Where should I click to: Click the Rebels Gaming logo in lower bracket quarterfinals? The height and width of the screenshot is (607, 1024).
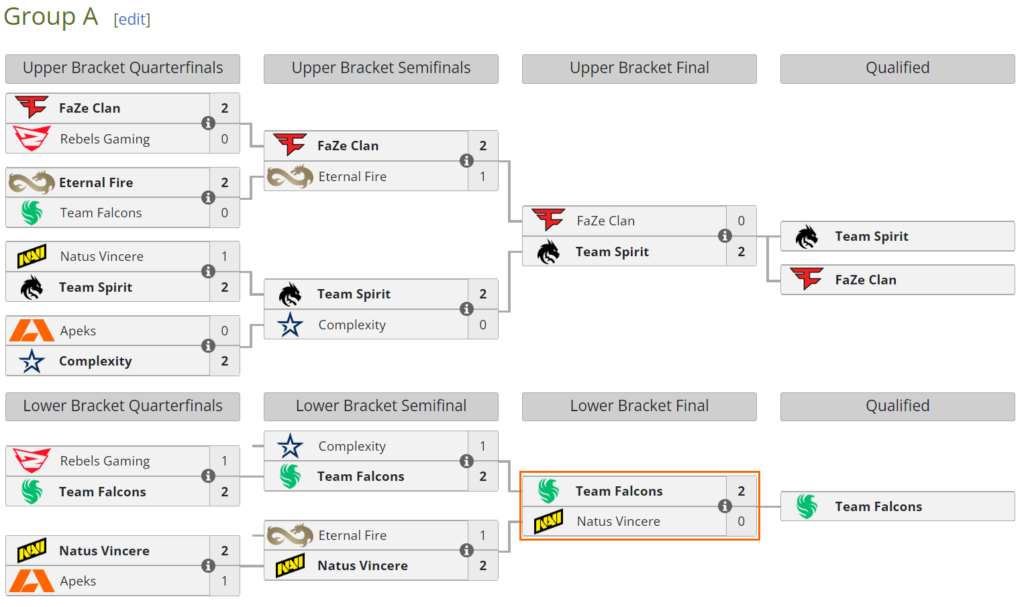[31, 461]
